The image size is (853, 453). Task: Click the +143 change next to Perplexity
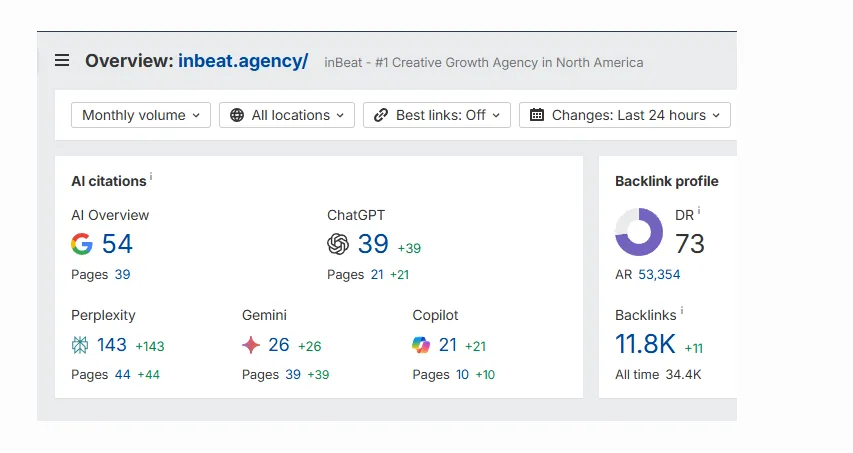point(150,346)
